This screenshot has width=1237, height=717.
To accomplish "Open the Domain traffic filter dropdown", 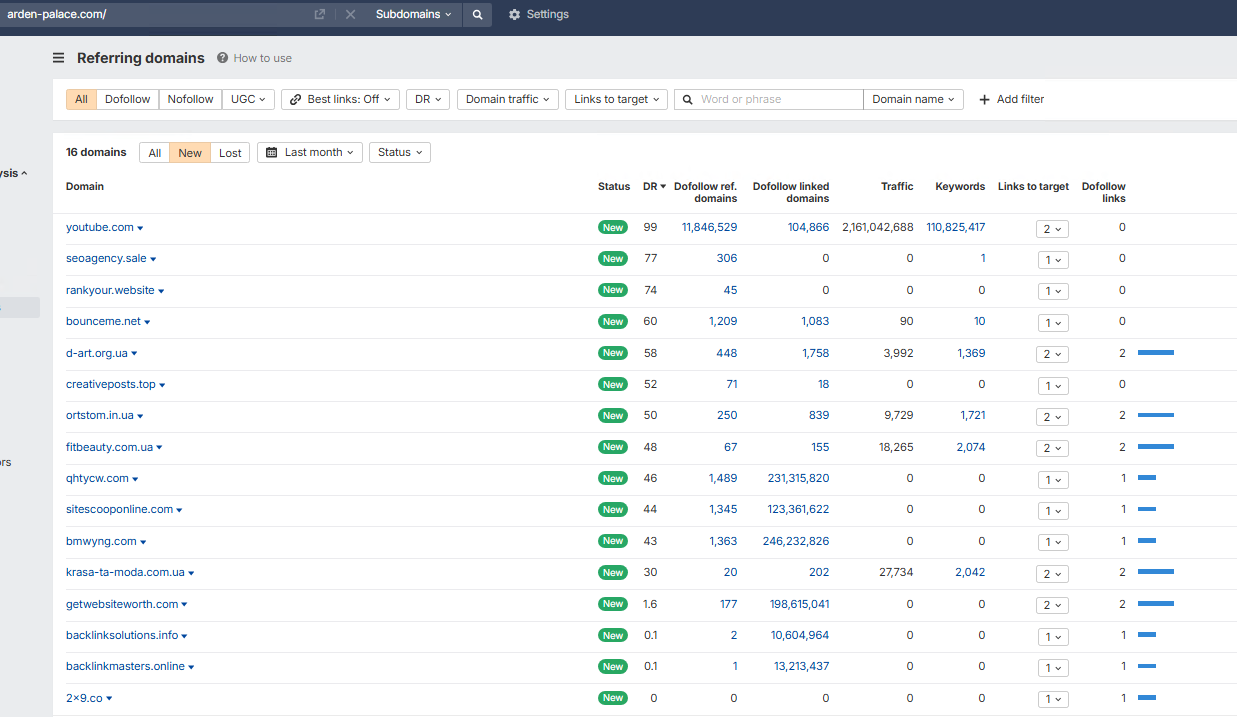I will coord(508,99).
